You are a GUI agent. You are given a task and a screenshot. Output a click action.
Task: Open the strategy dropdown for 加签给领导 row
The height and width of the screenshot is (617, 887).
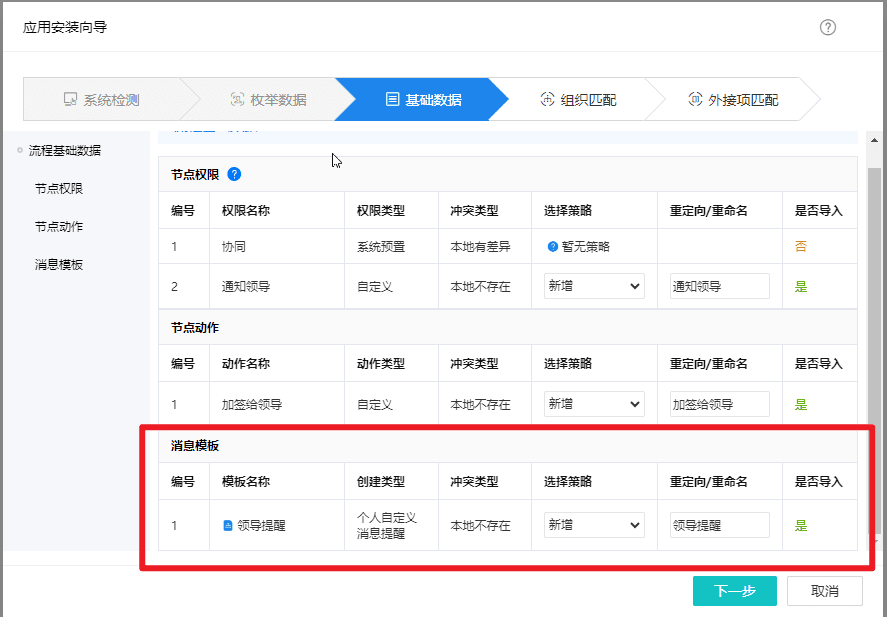coord(594,404)
